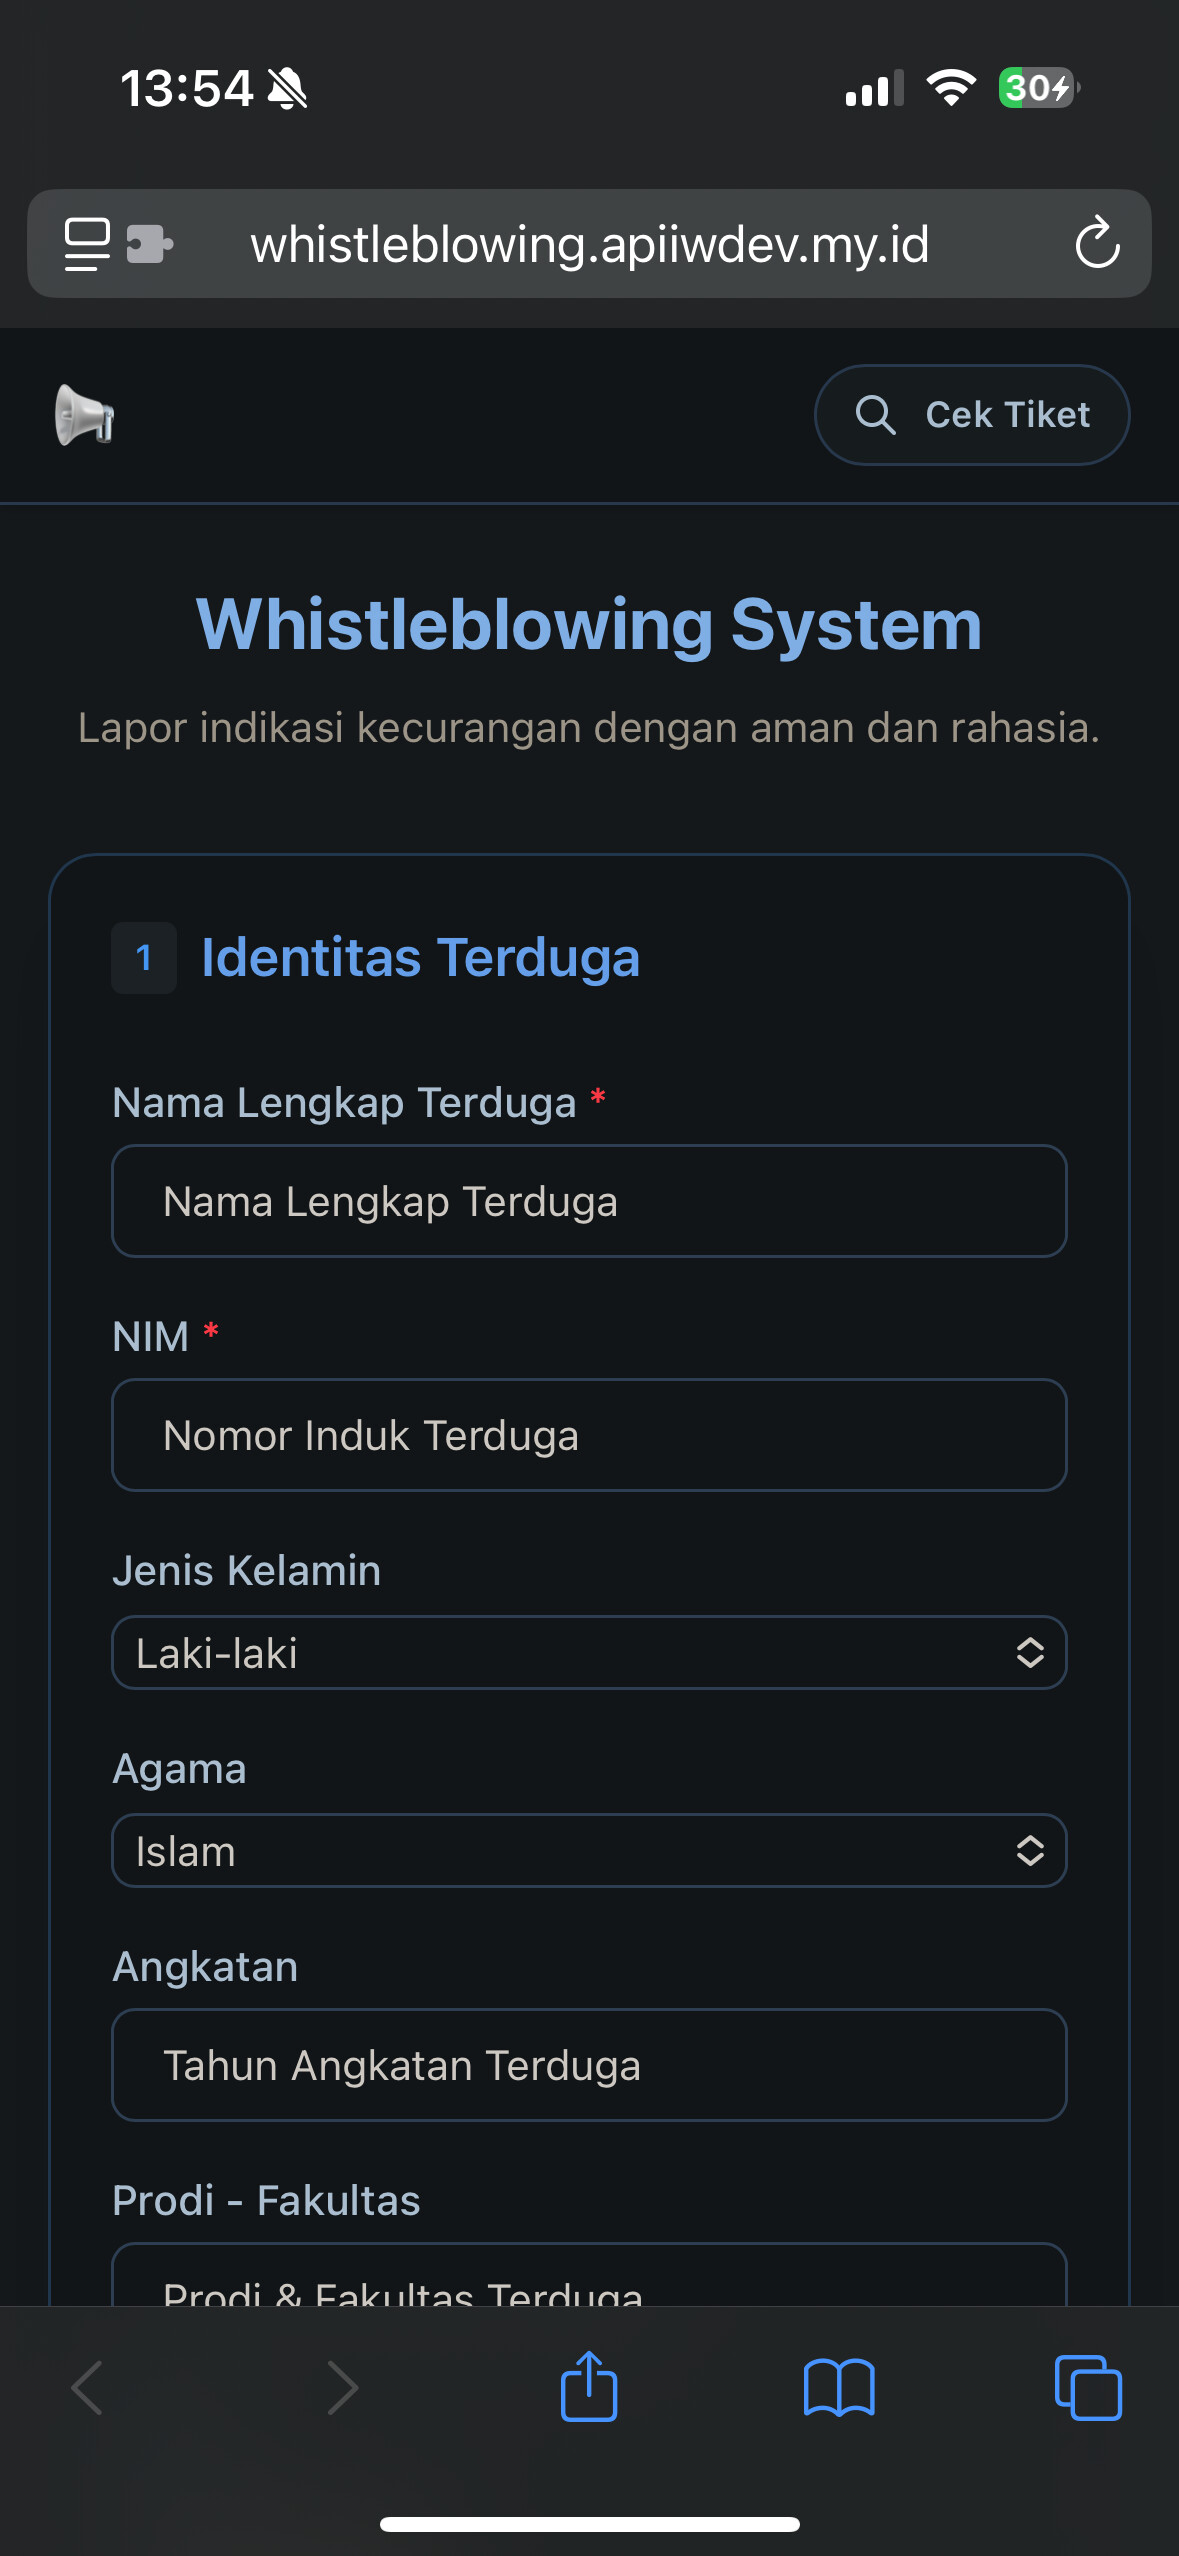
Task: Reload the page with refresh icon
Action: [1097, 243]
